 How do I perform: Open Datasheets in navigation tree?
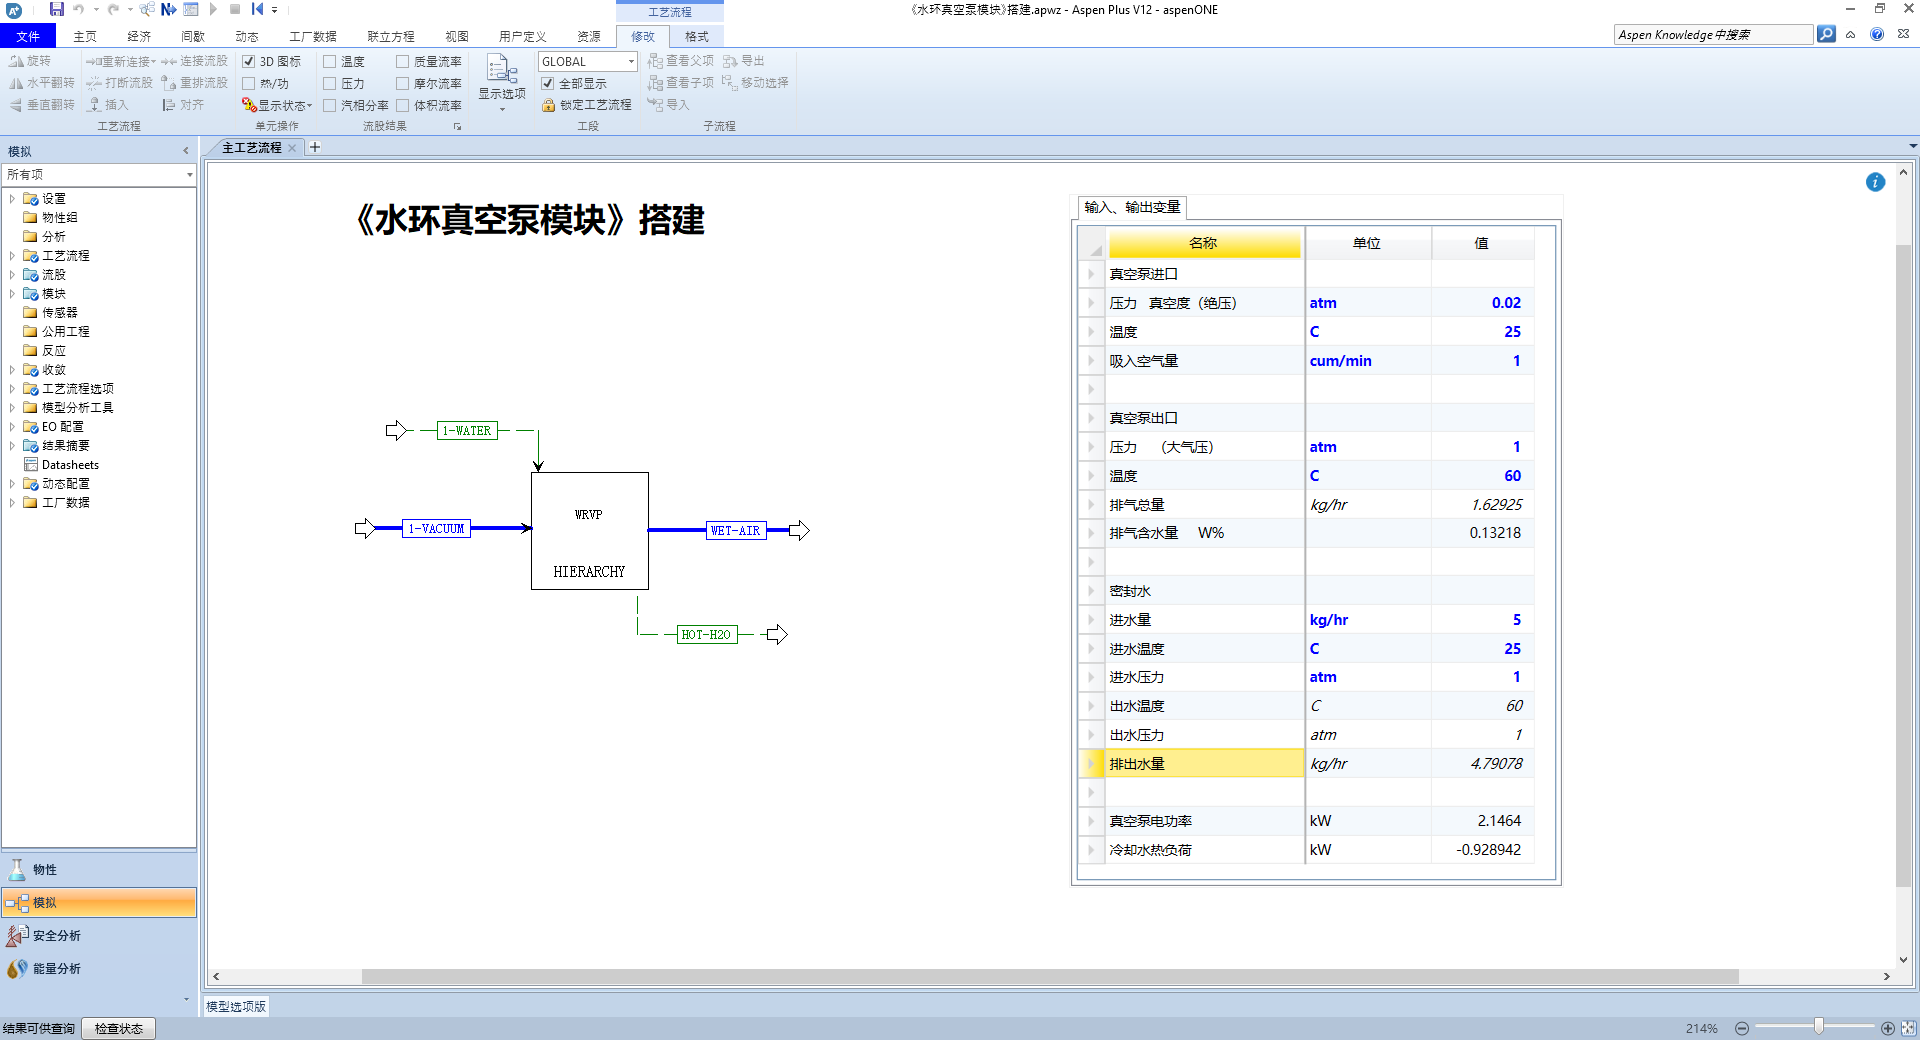[x=70, y=465]
